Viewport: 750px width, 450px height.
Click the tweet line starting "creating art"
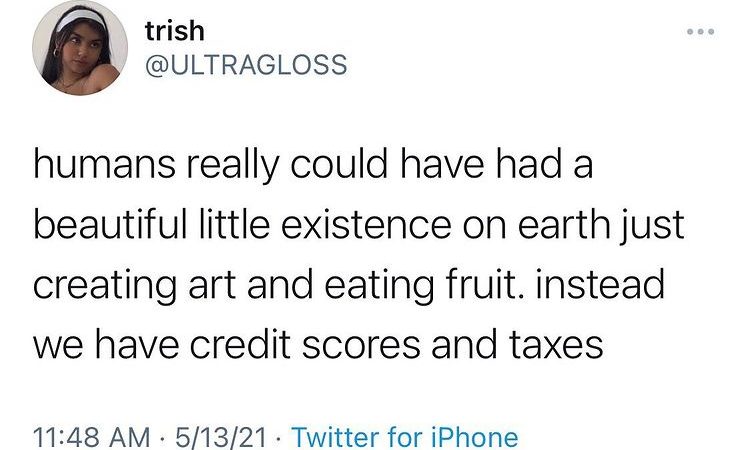[349, 285]
